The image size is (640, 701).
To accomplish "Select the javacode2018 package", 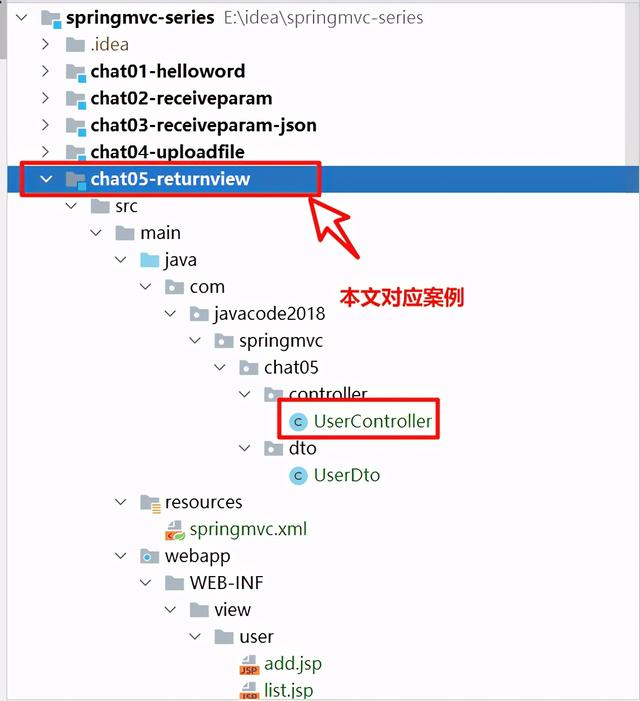I will tap(269, 314).
